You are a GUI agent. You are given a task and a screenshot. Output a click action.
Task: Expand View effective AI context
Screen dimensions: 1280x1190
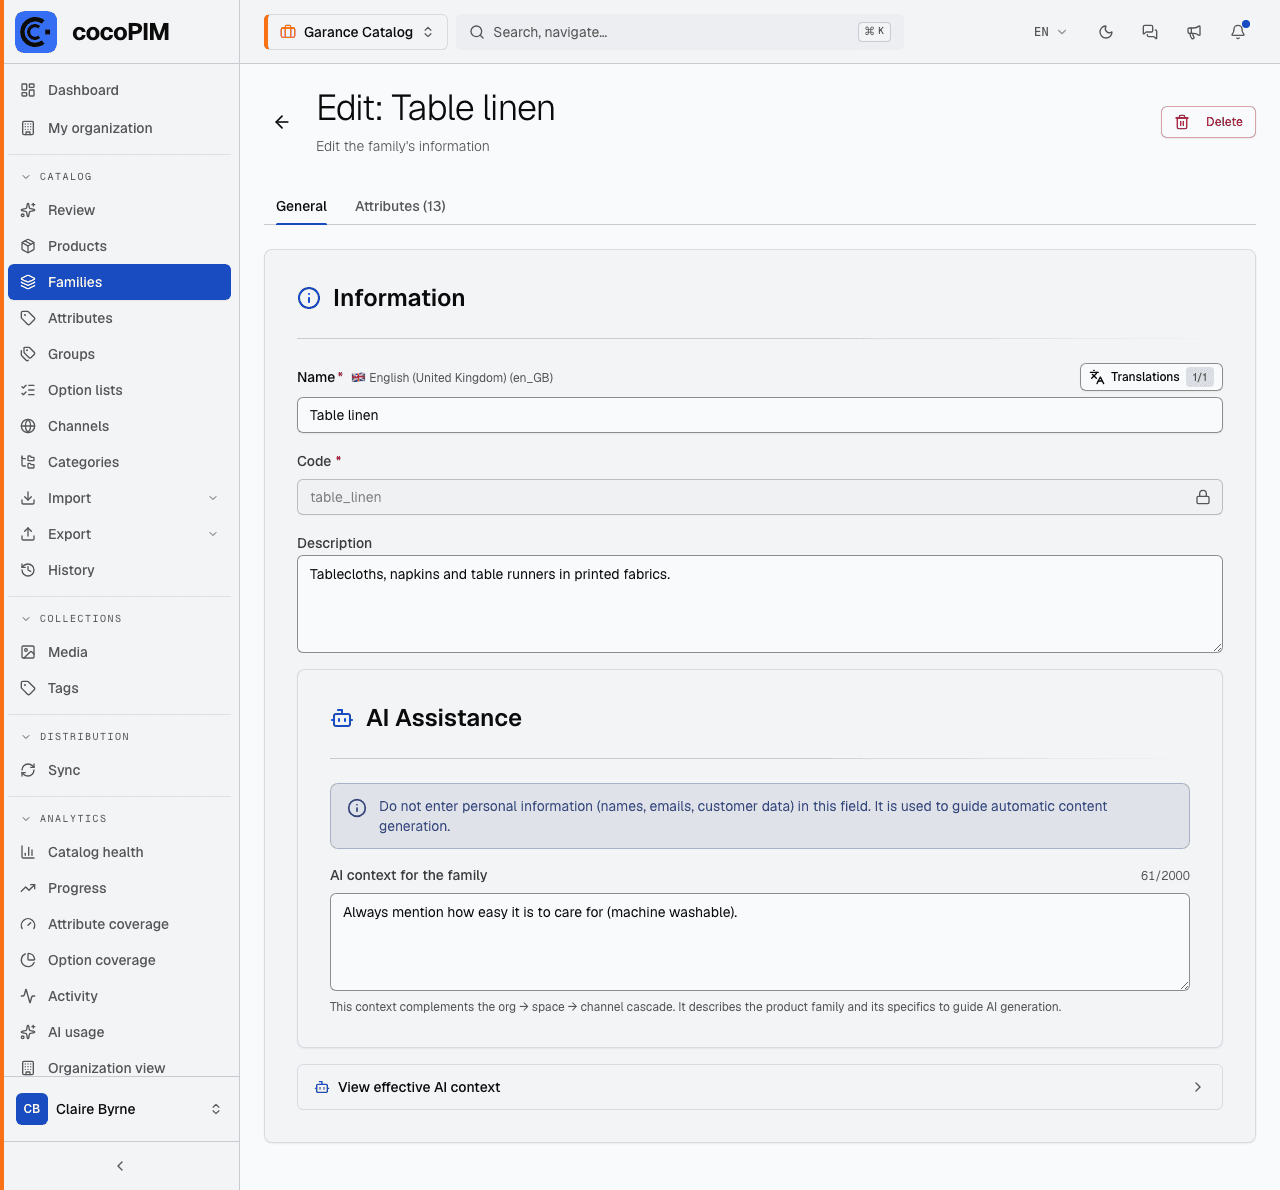click(x=760, y=1087)
